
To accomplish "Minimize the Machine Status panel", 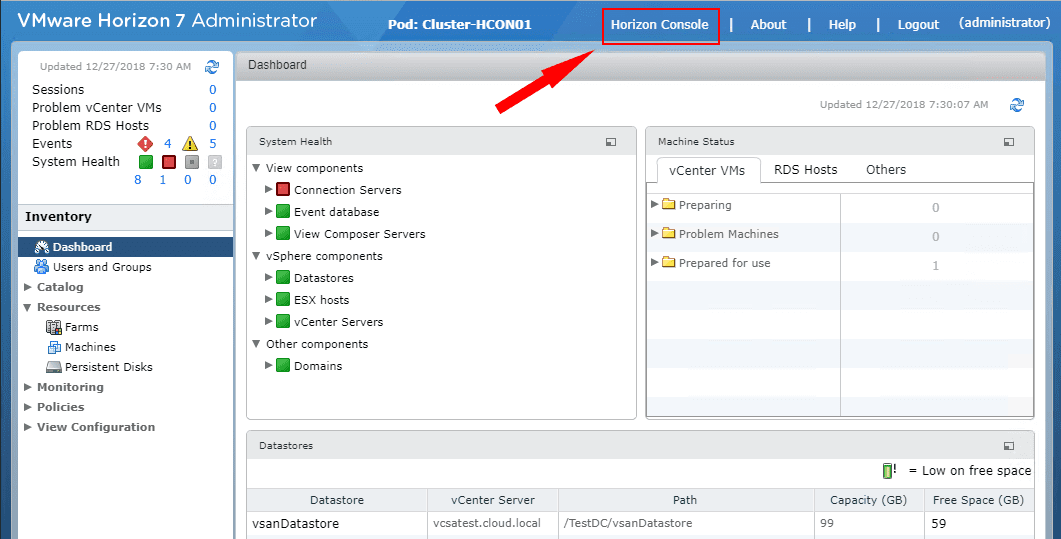I will (1009, 142).
